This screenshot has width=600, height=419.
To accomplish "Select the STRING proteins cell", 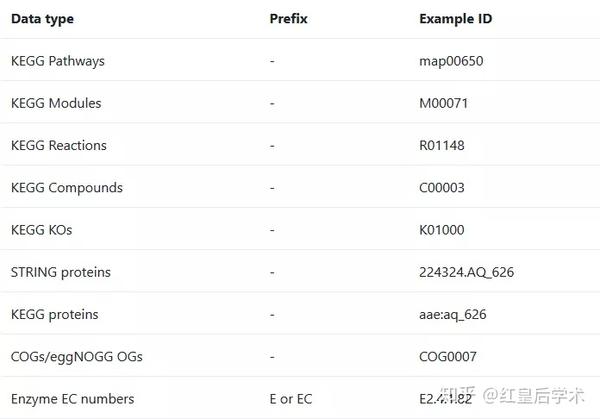I will pos(61,272).
